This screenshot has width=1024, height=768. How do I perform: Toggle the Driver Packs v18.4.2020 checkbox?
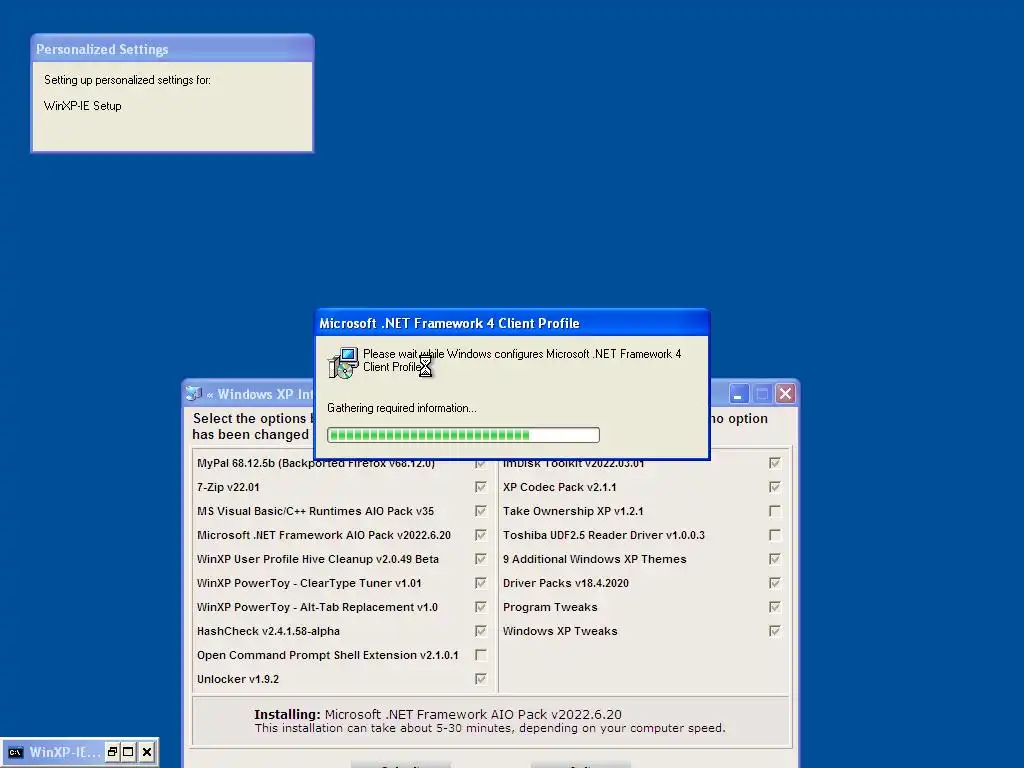tap(775, 583)
